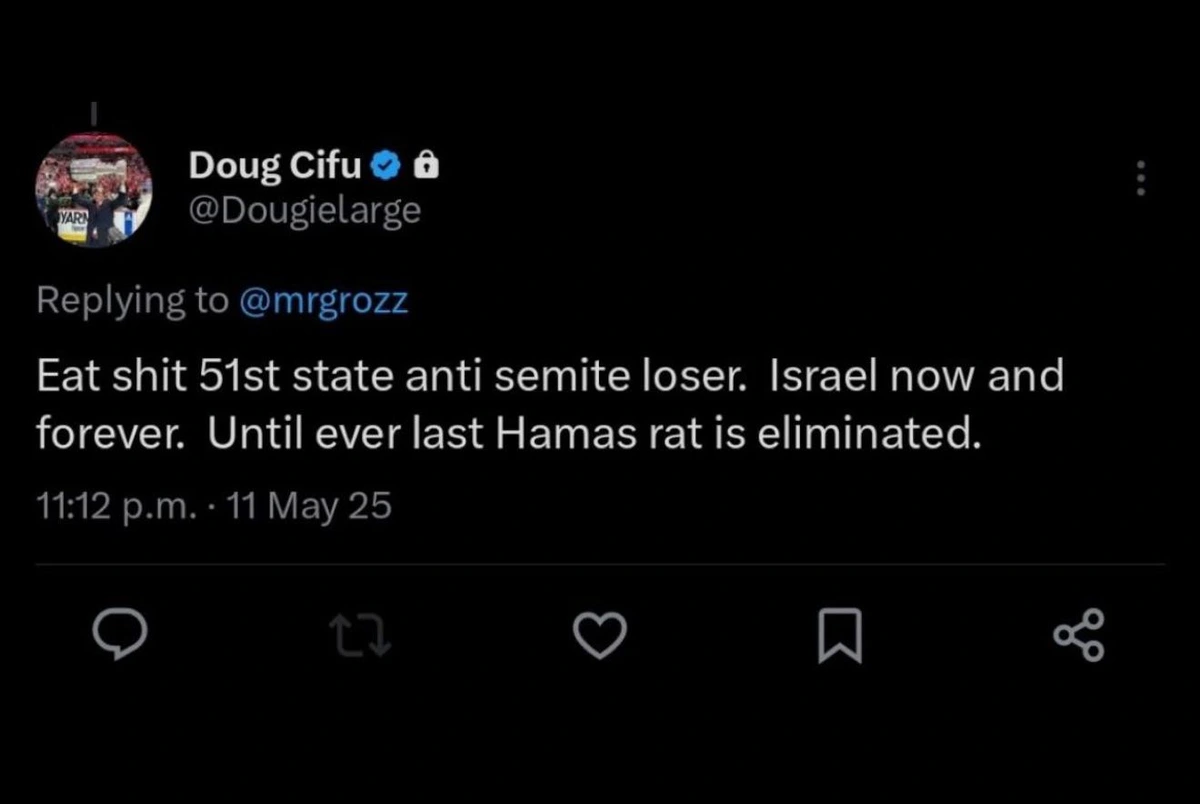Click the tweet's second line ending "eliminated"
This screenshot has height=804, width=1200.
[503, 433]
